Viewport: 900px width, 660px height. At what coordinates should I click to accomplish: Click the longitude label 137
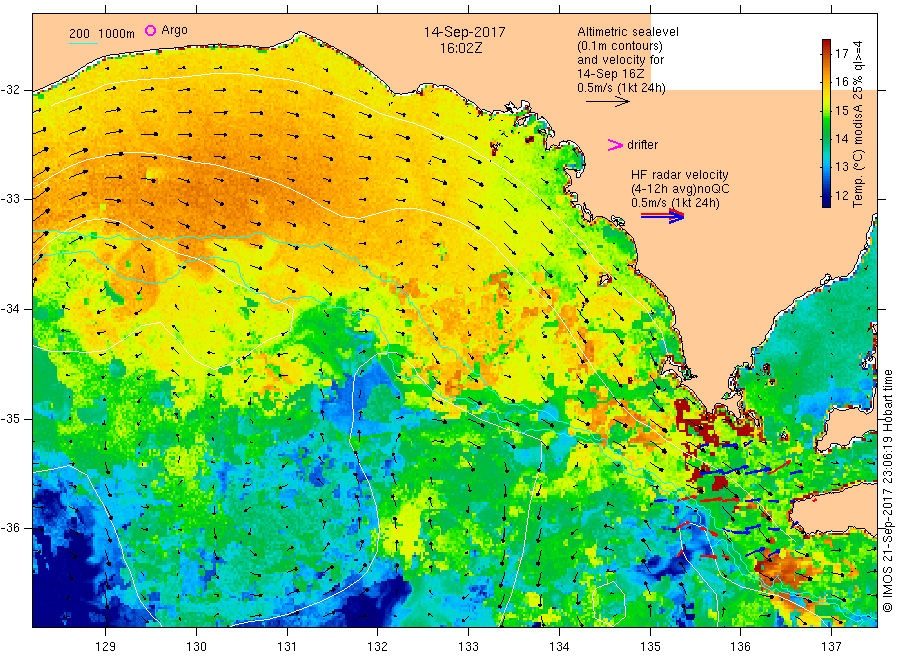(832, 647)
